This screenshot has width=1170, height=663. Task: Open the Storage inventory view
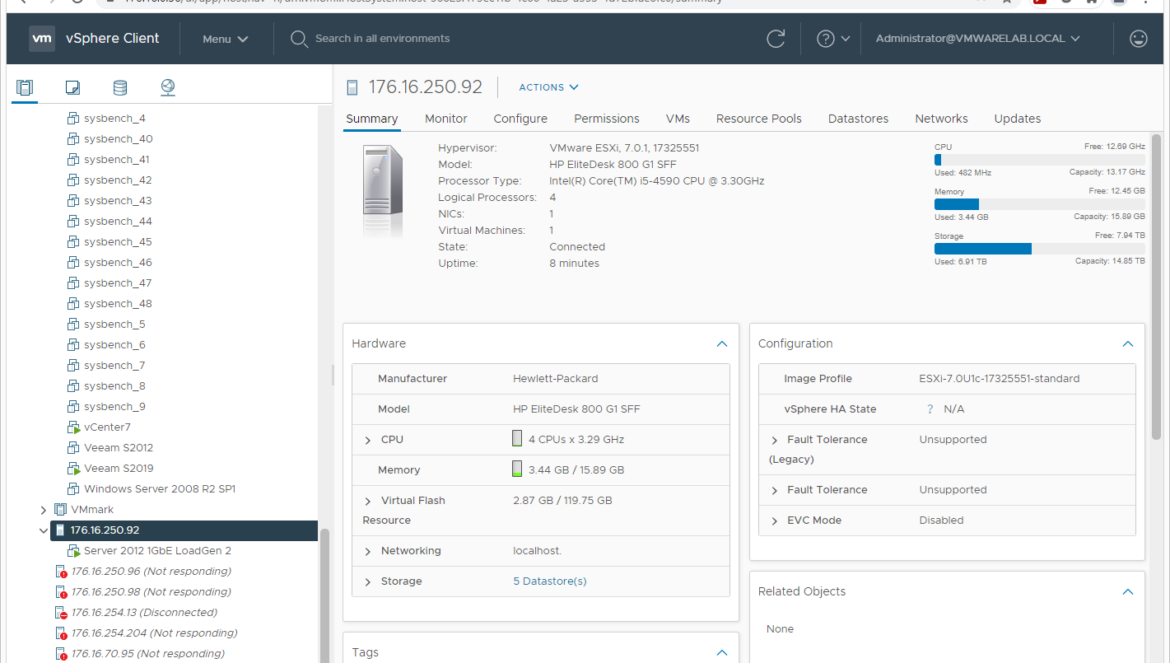[119, 87]
